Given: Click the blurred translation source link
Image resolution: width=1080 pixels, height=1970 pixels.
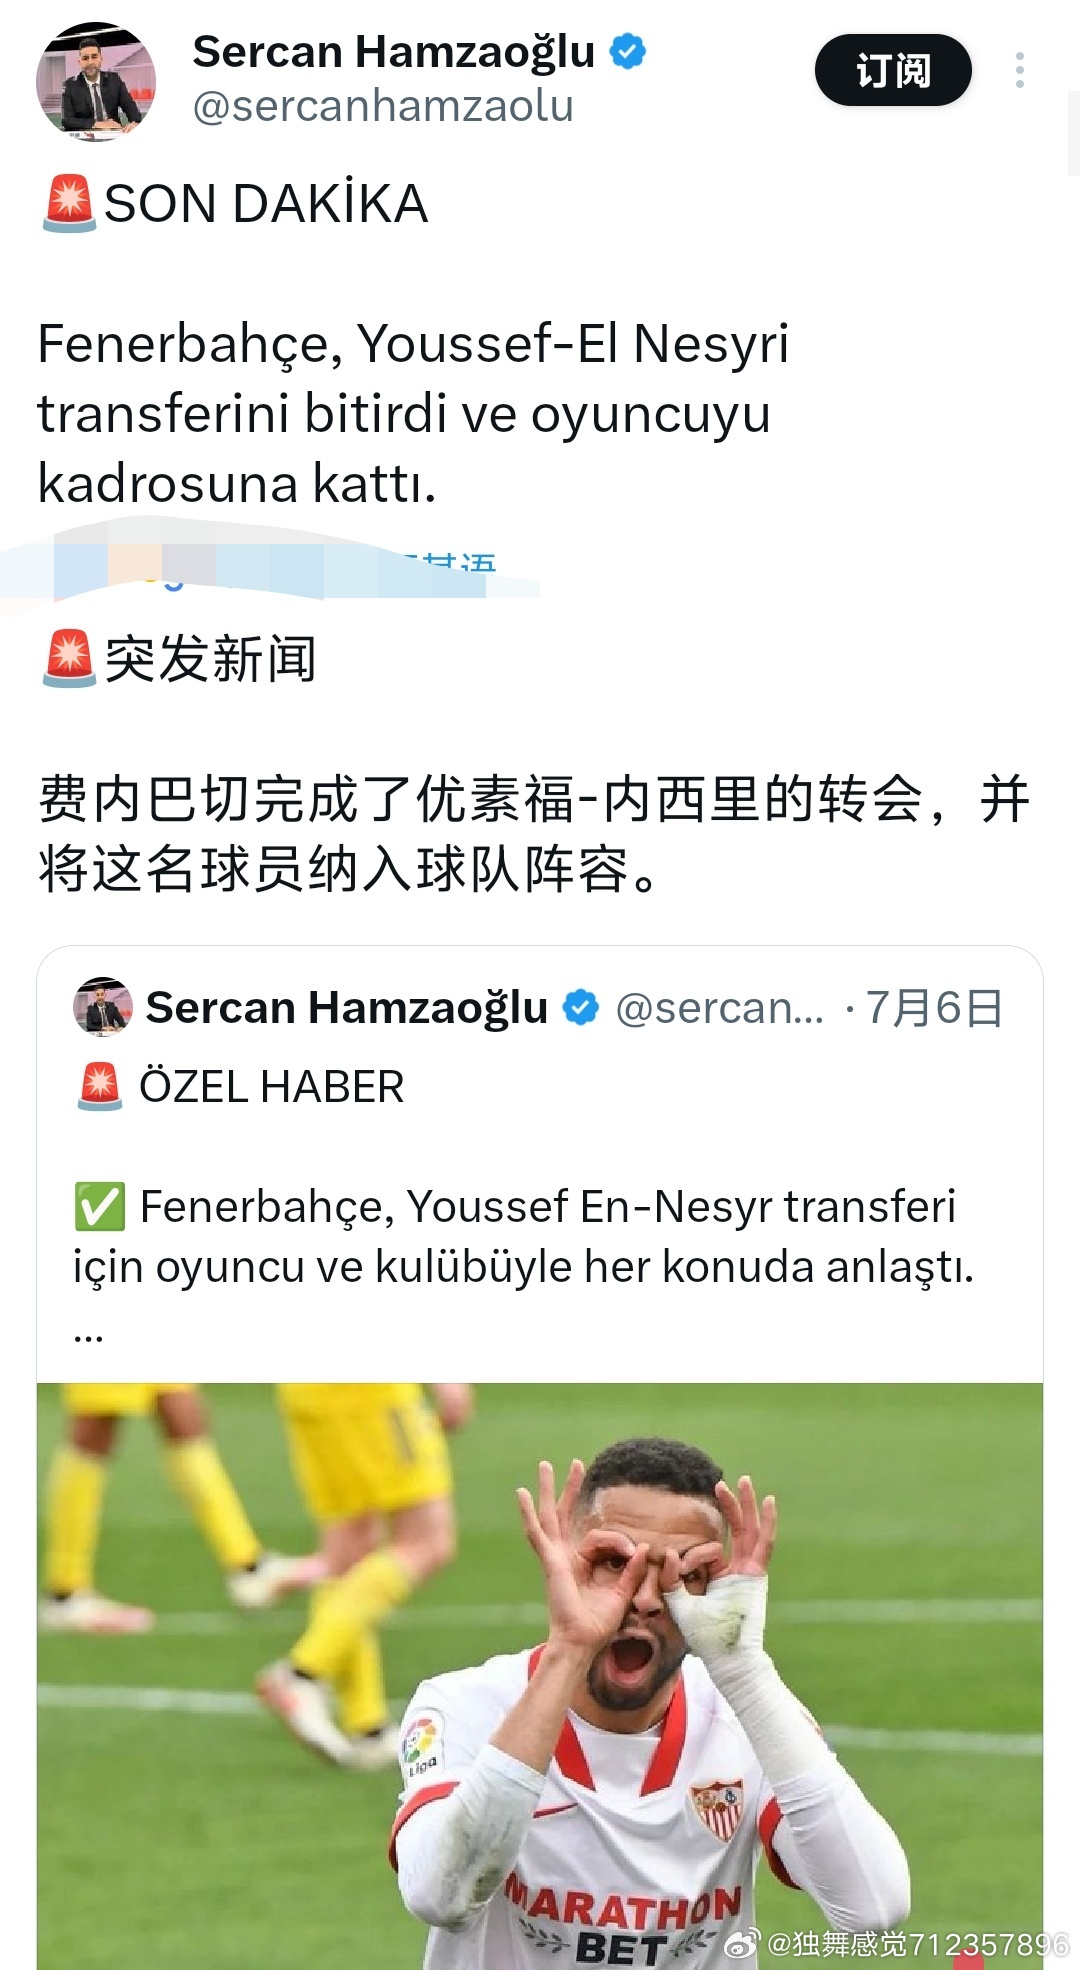Looking at the screenshot, I should tap(270, 570).
